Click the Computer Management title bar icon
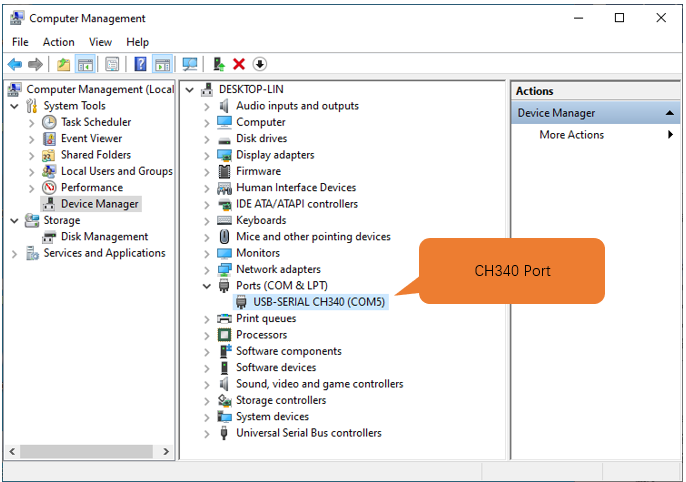686x482 pixels. 17,18
